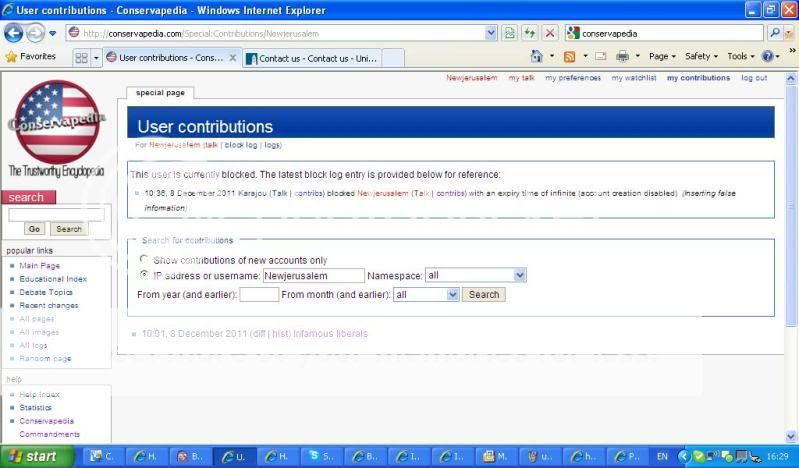
Task: Open diff link for the 10:01 contribution
Action: 258,334
